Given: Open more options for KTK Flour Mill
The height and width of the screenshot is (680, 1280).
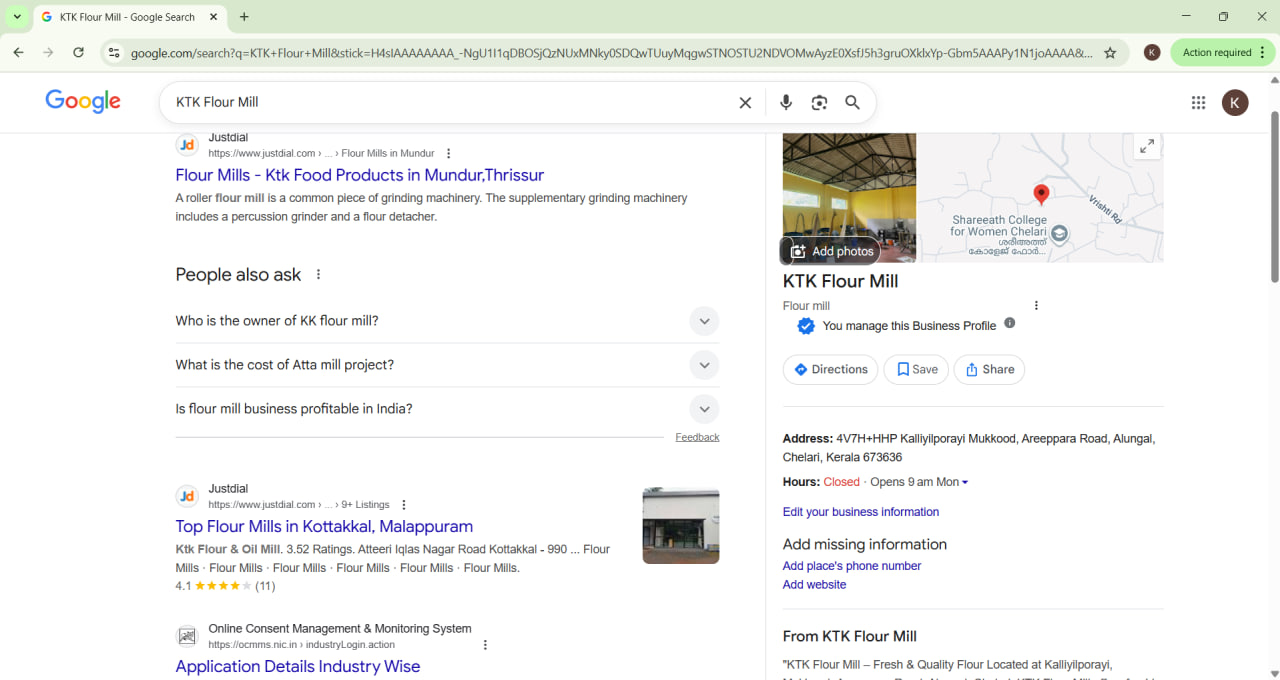Looking at the screenshot, I should (x=1036, y=306).
